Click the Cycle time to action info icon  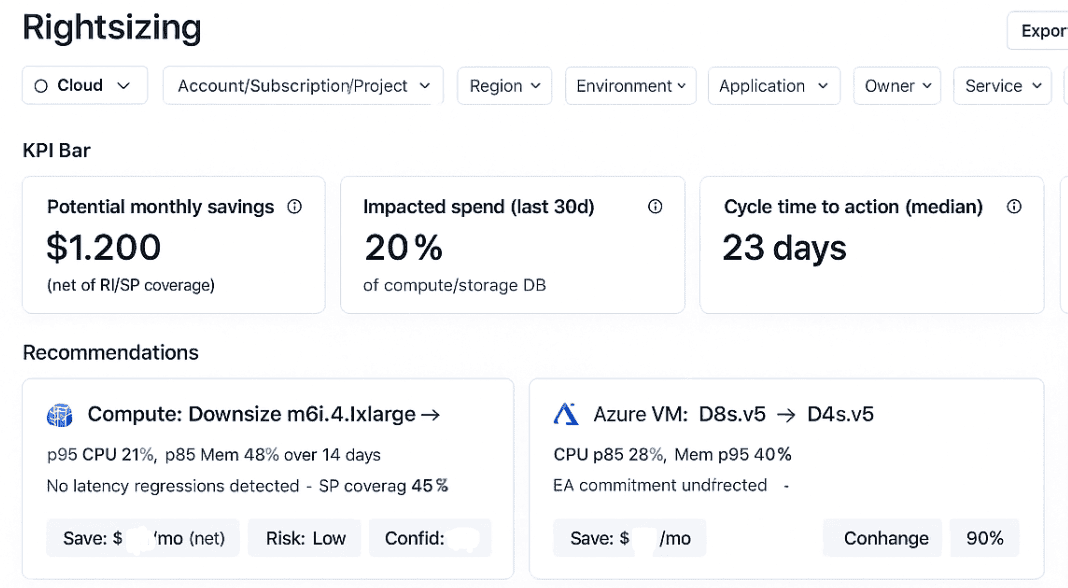coord(1014,206)
